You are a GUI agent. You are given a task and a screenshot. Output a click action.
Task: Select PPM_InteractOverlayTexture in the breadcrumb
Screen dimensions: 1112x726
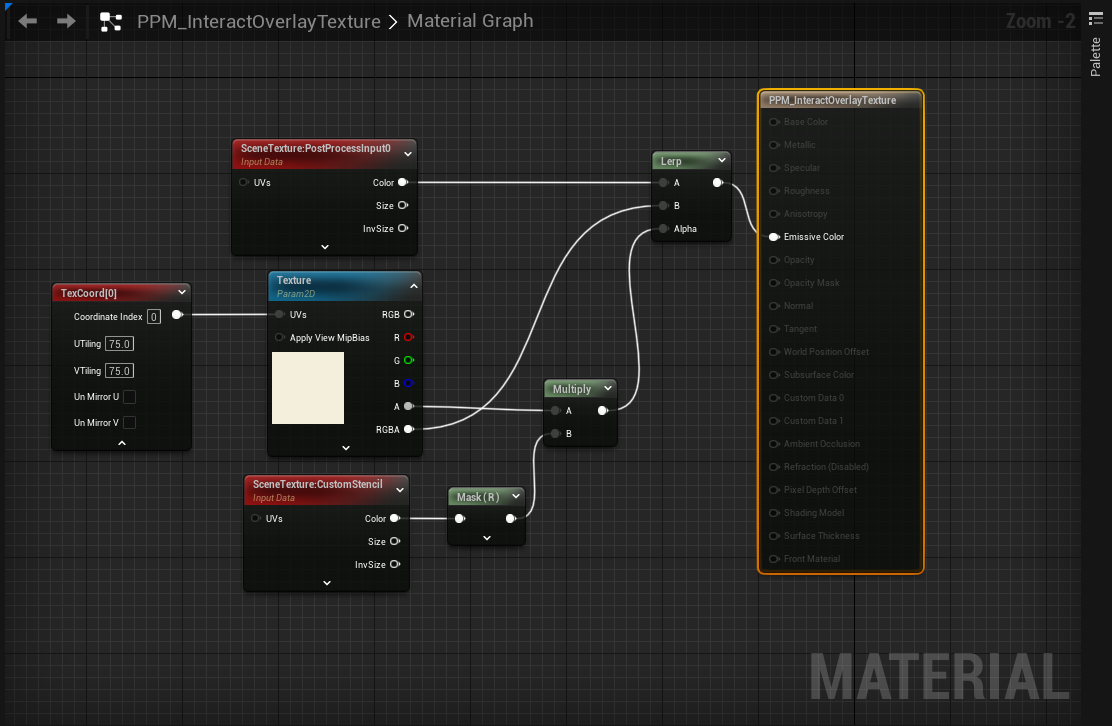(259, 22)
